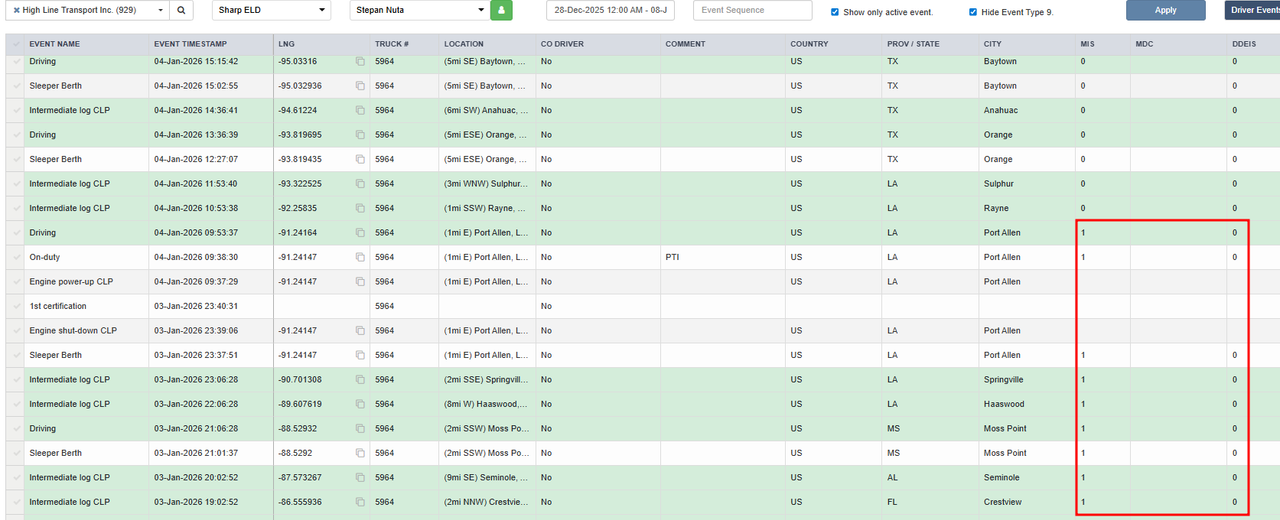Tick the row checkmark for 1st certification row
The image size is (1280, 520).
point(16,307)
